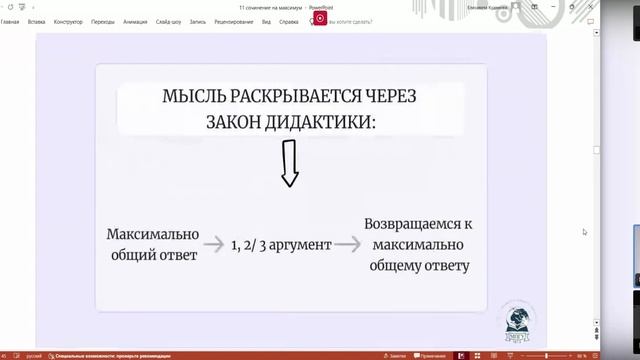Fit slide to current window icon
The width and height of the screenshot is (640, 360).
pos(595,356)
